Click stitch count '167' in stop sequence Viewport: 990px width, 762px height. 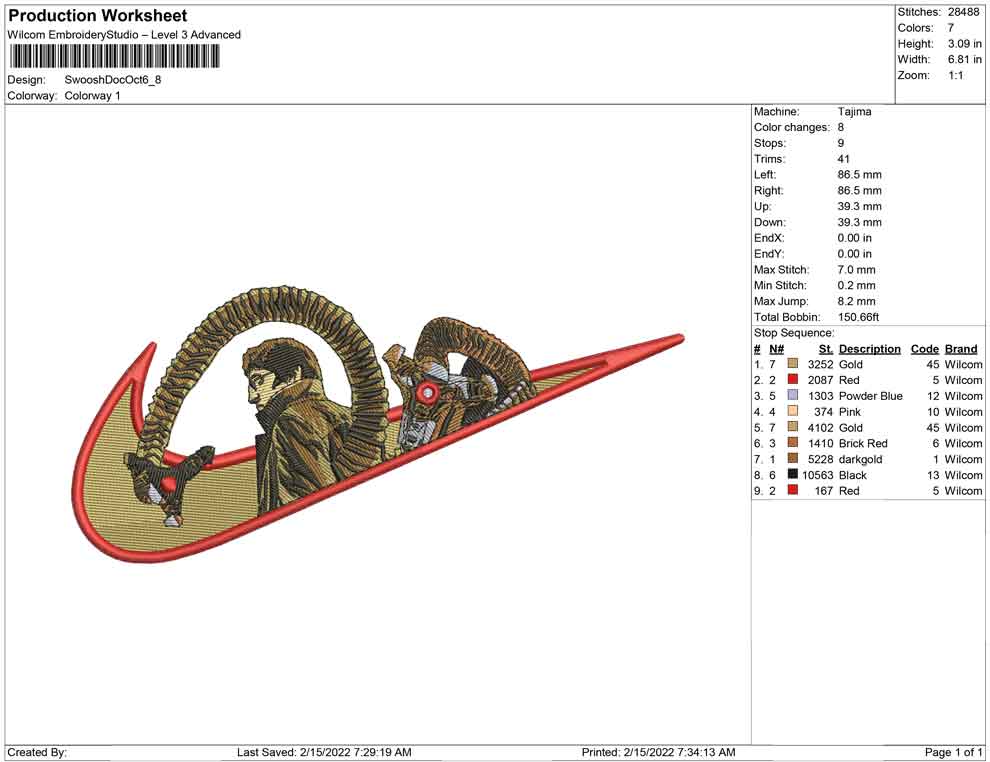(x=824, y=491)
